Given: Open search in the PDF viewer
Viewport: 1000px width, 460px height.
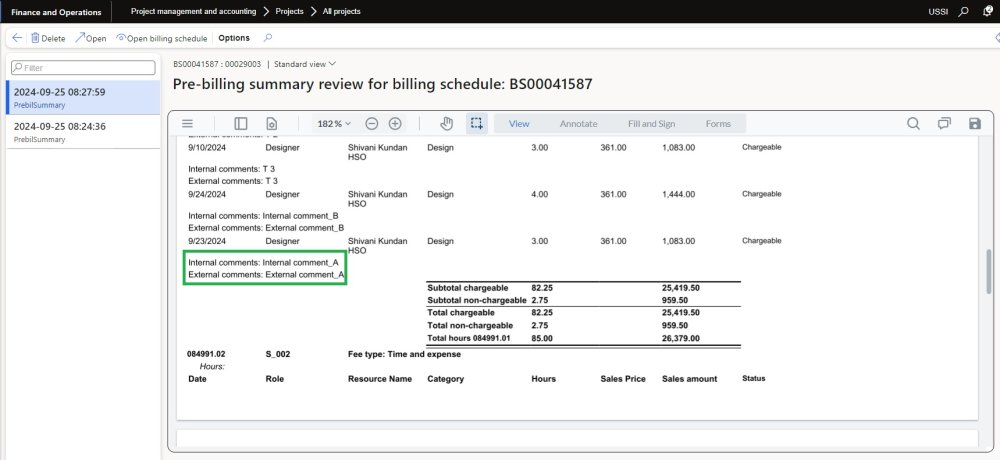Looking at the screenshot, I should [913, 123].
